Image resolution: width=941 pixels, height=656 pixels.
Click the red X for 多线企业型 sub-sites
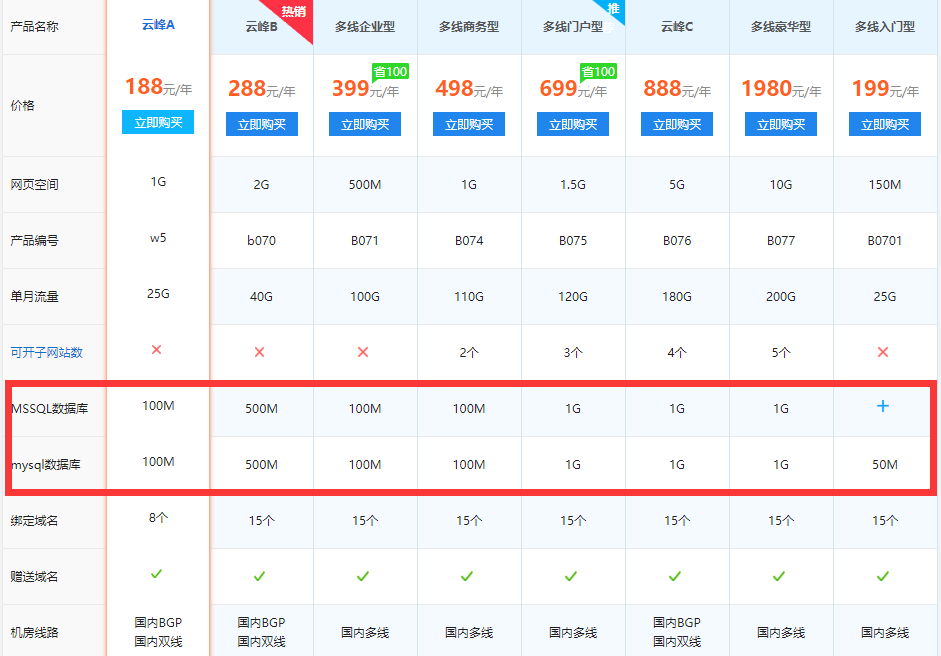(364, 352)
